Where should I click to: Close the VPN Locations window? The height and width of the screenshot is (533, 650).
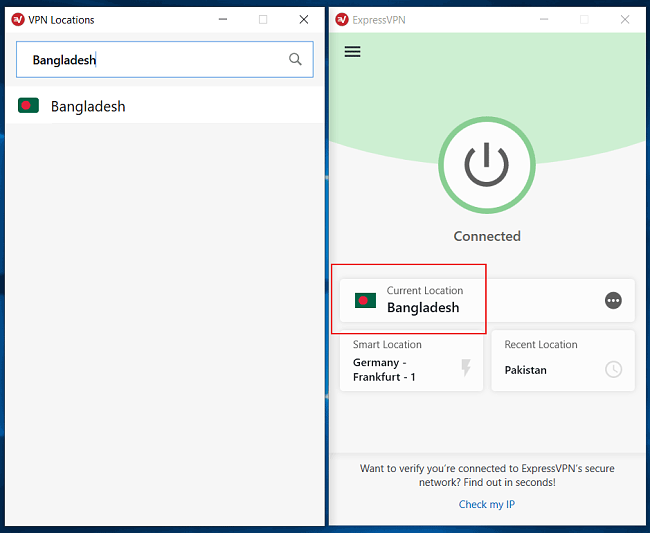coord(304,19)
